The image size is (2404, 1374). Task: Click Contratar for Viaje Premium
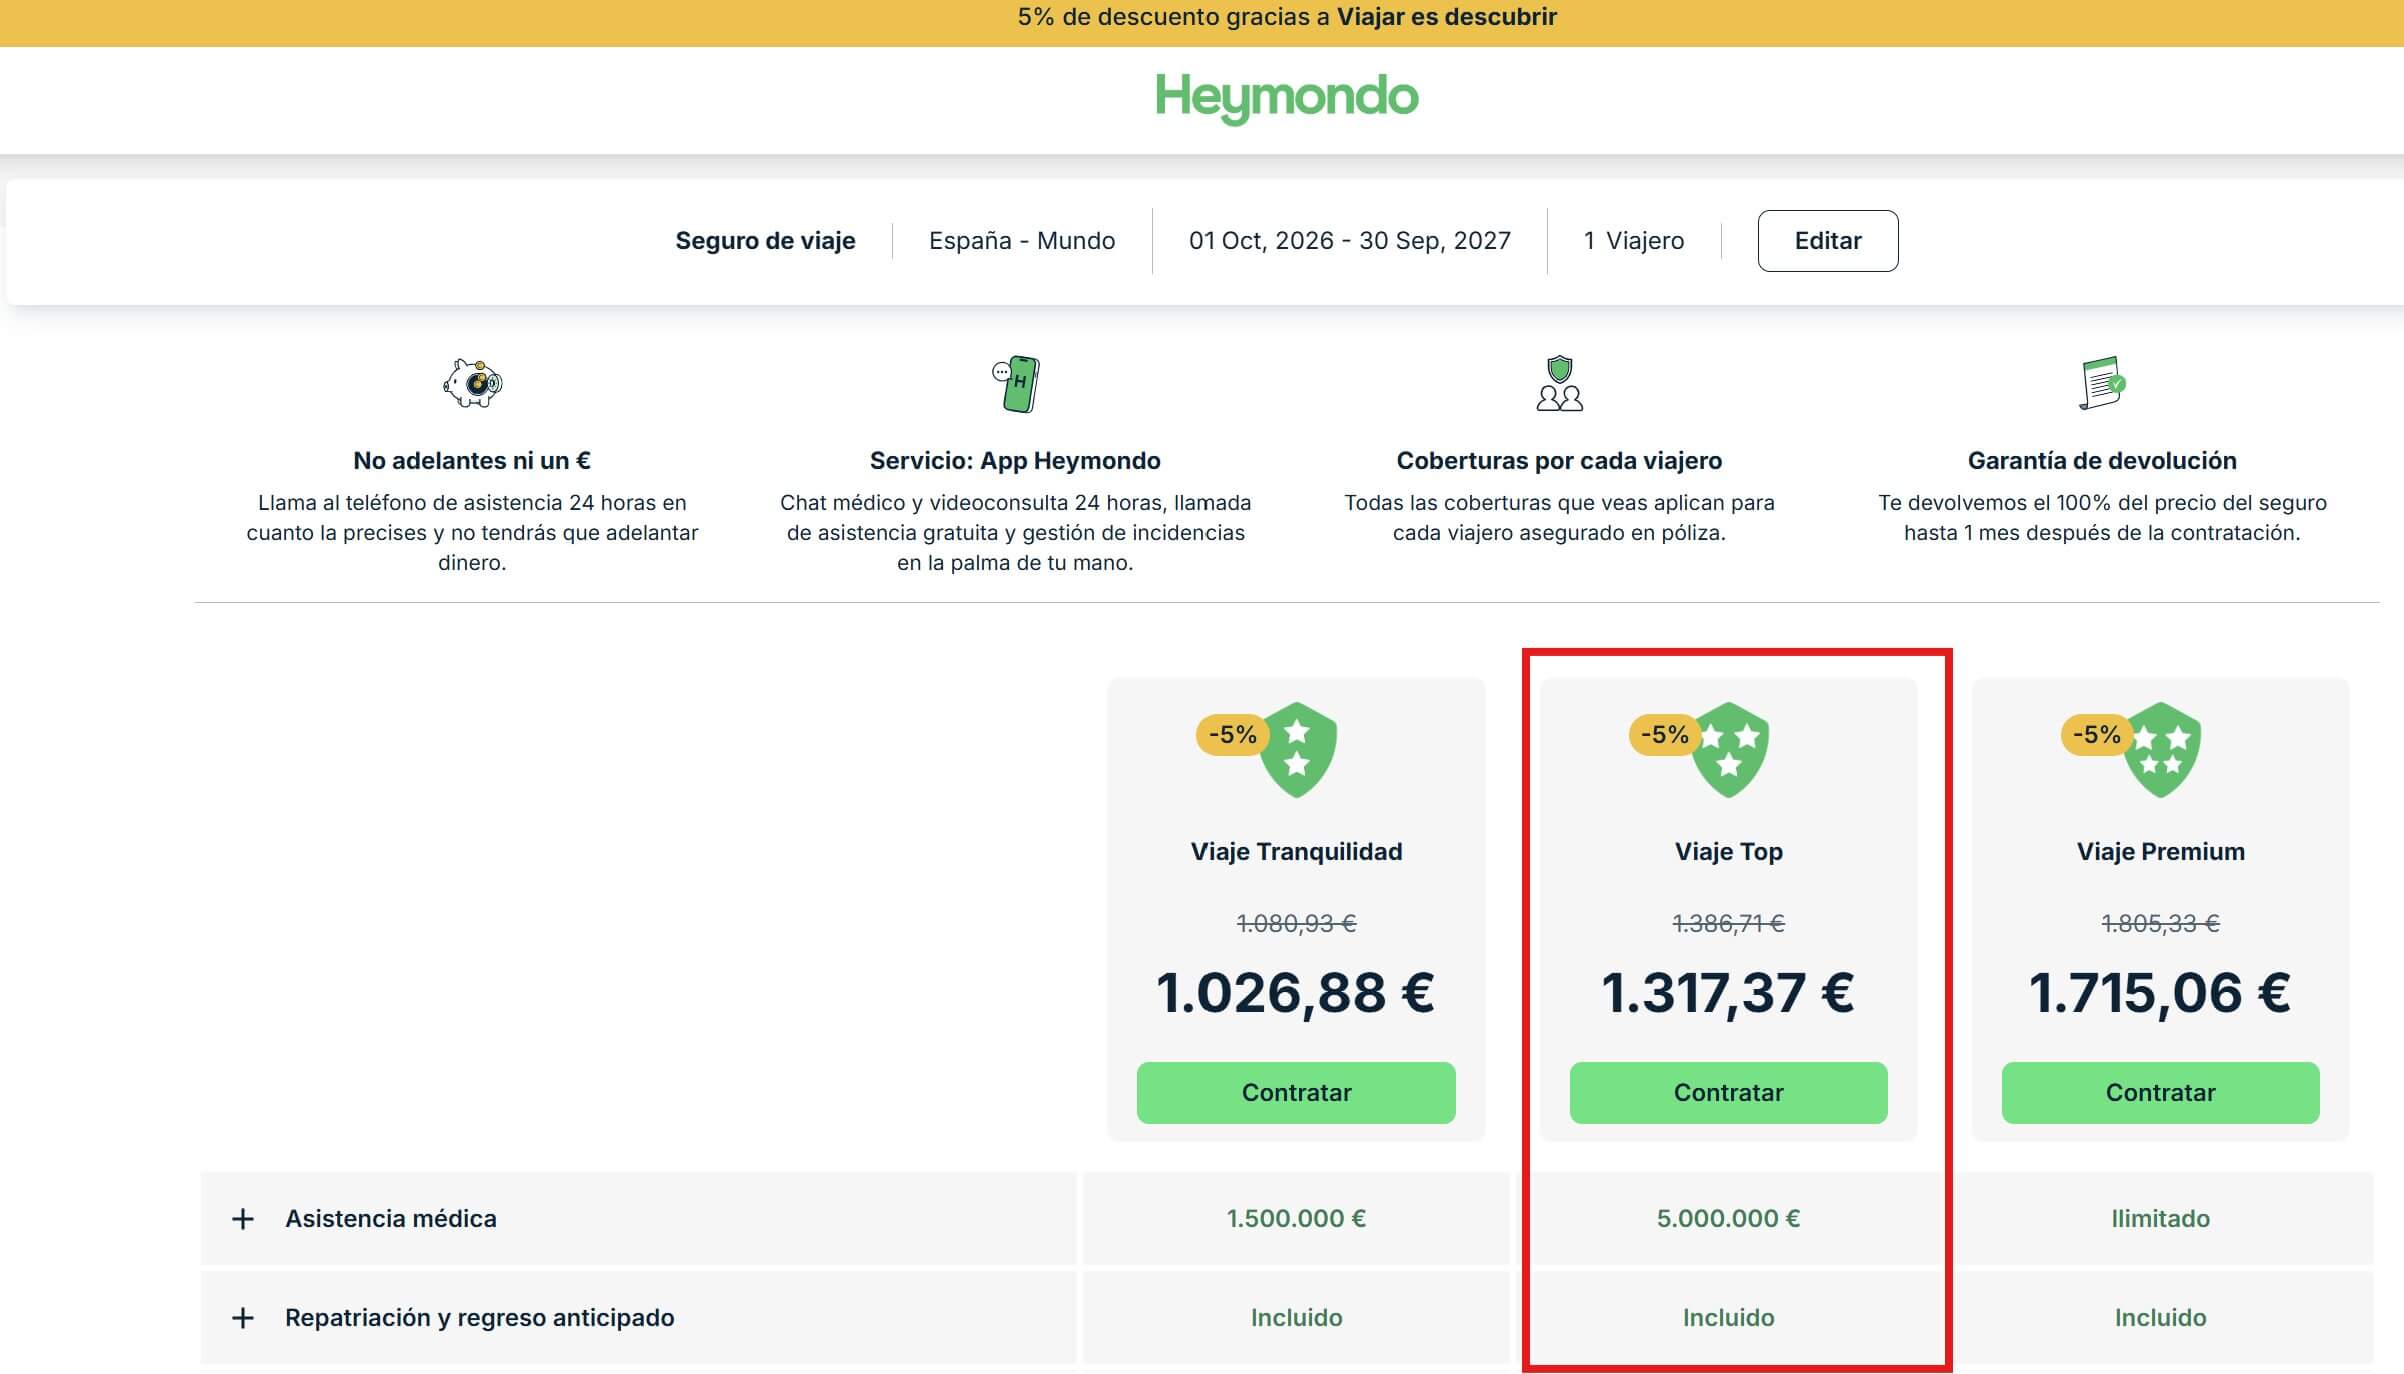[2161, 1093]
